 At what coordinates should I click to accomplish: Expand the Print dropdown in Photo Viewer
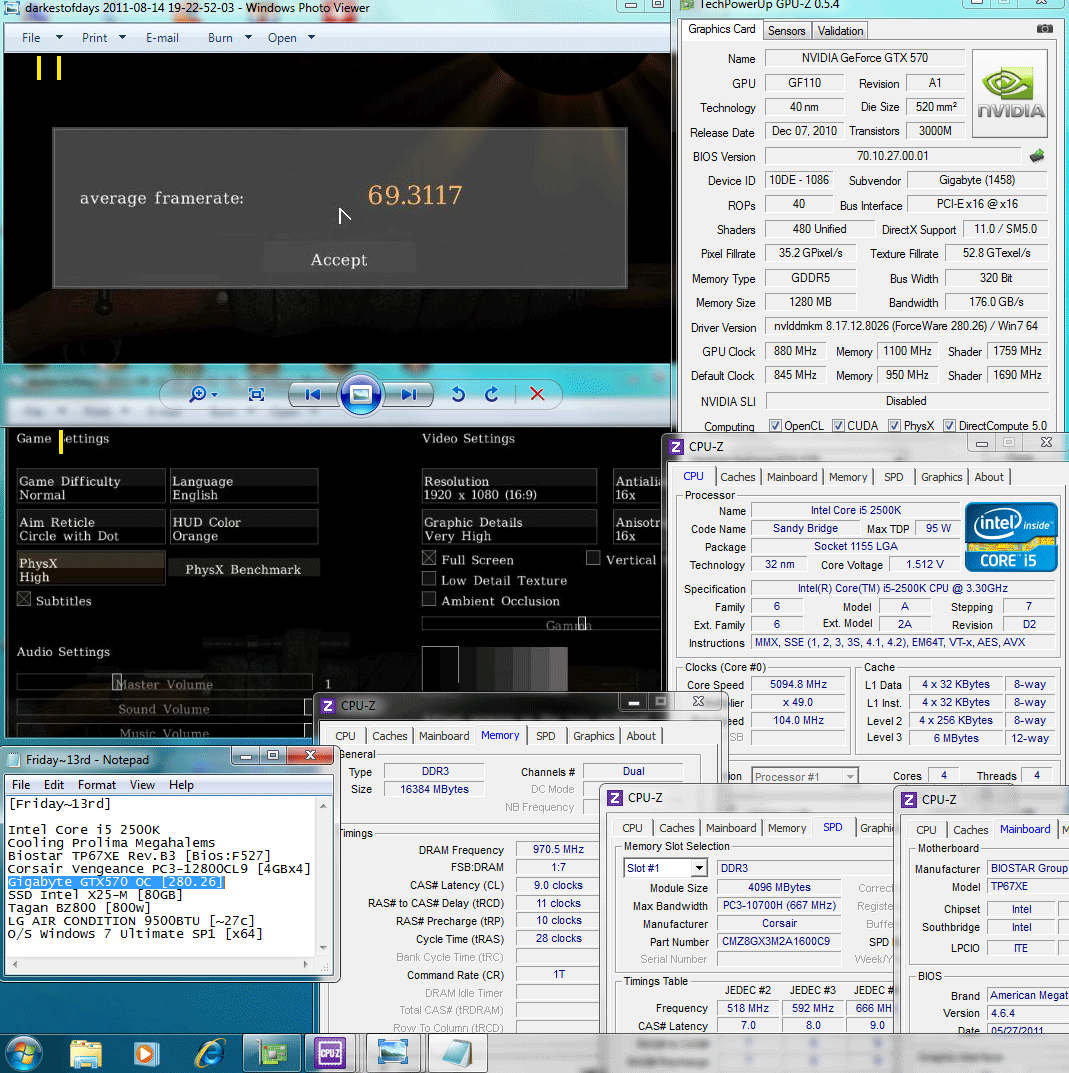pyautogui.click(x=123, y=38)
